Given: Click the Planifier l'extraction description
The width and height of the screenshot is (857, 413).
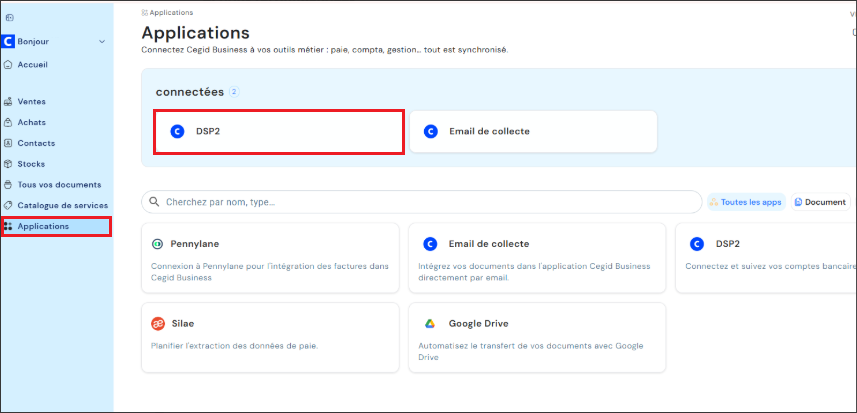Looking at the screenshot, I should (x=234, y=346).
